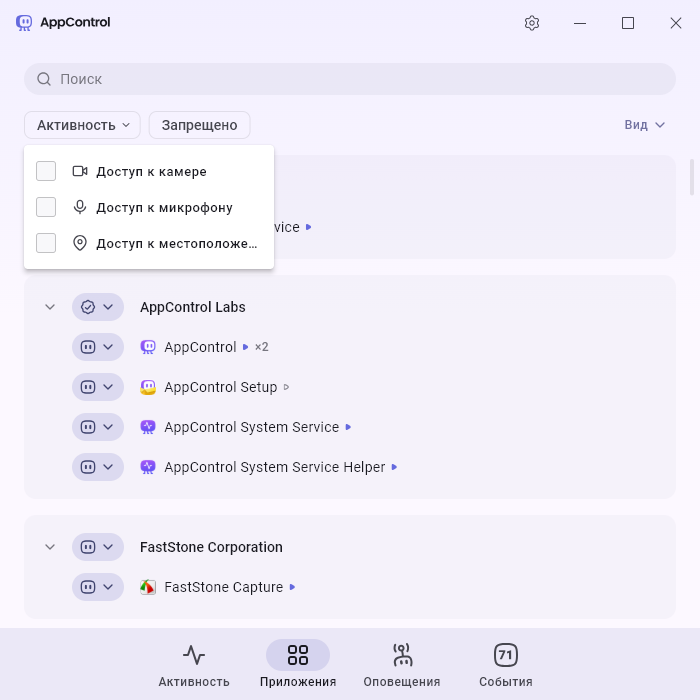Open the settings gear icon
Screen dimensions: 700x700
click(x=532, y=23)
